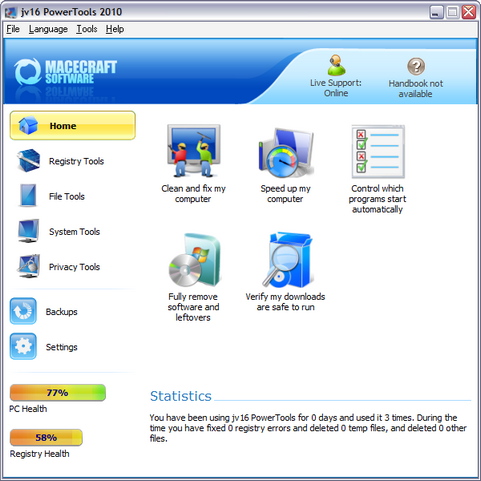481x481 pixels.
Task: Click the Settings gear icon
Action: (x=23, y=346)
